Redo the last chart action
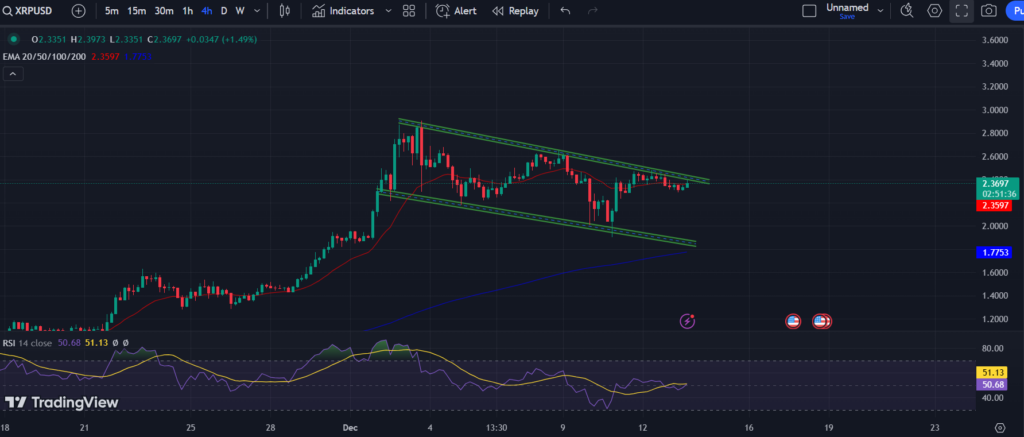 pos(593,11)
